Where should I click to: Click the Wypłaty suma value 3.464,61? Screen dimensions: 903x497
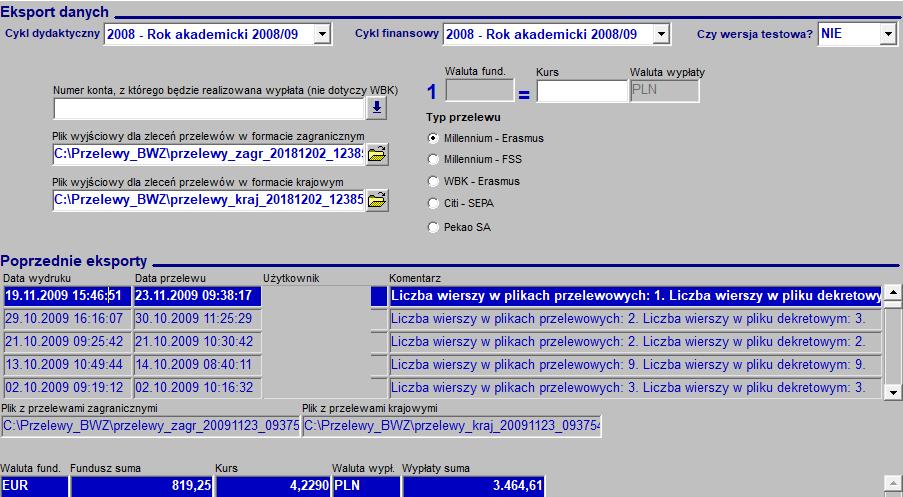[473, 486]
